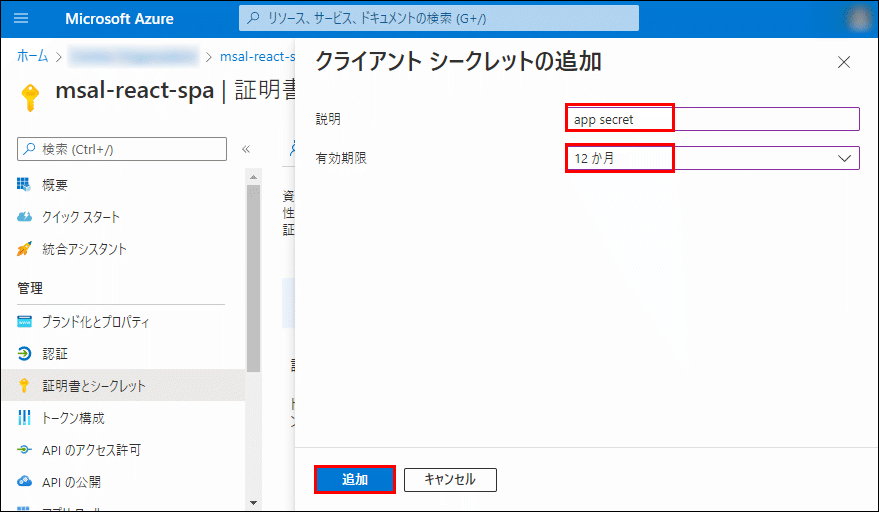879x512 pixels.
Task: Click the 有効期限 field label
Action: [x=341, y=158]
